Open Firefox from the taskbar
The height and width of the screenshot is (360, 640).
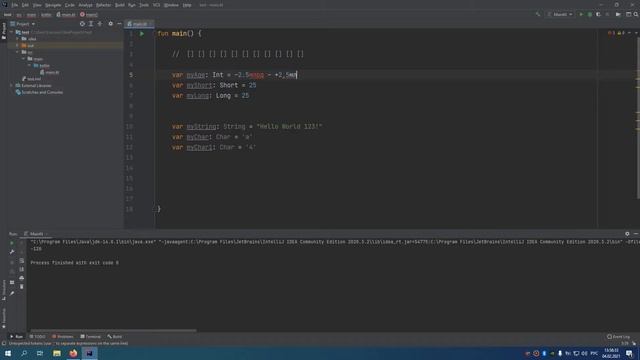tap(73, 353)
